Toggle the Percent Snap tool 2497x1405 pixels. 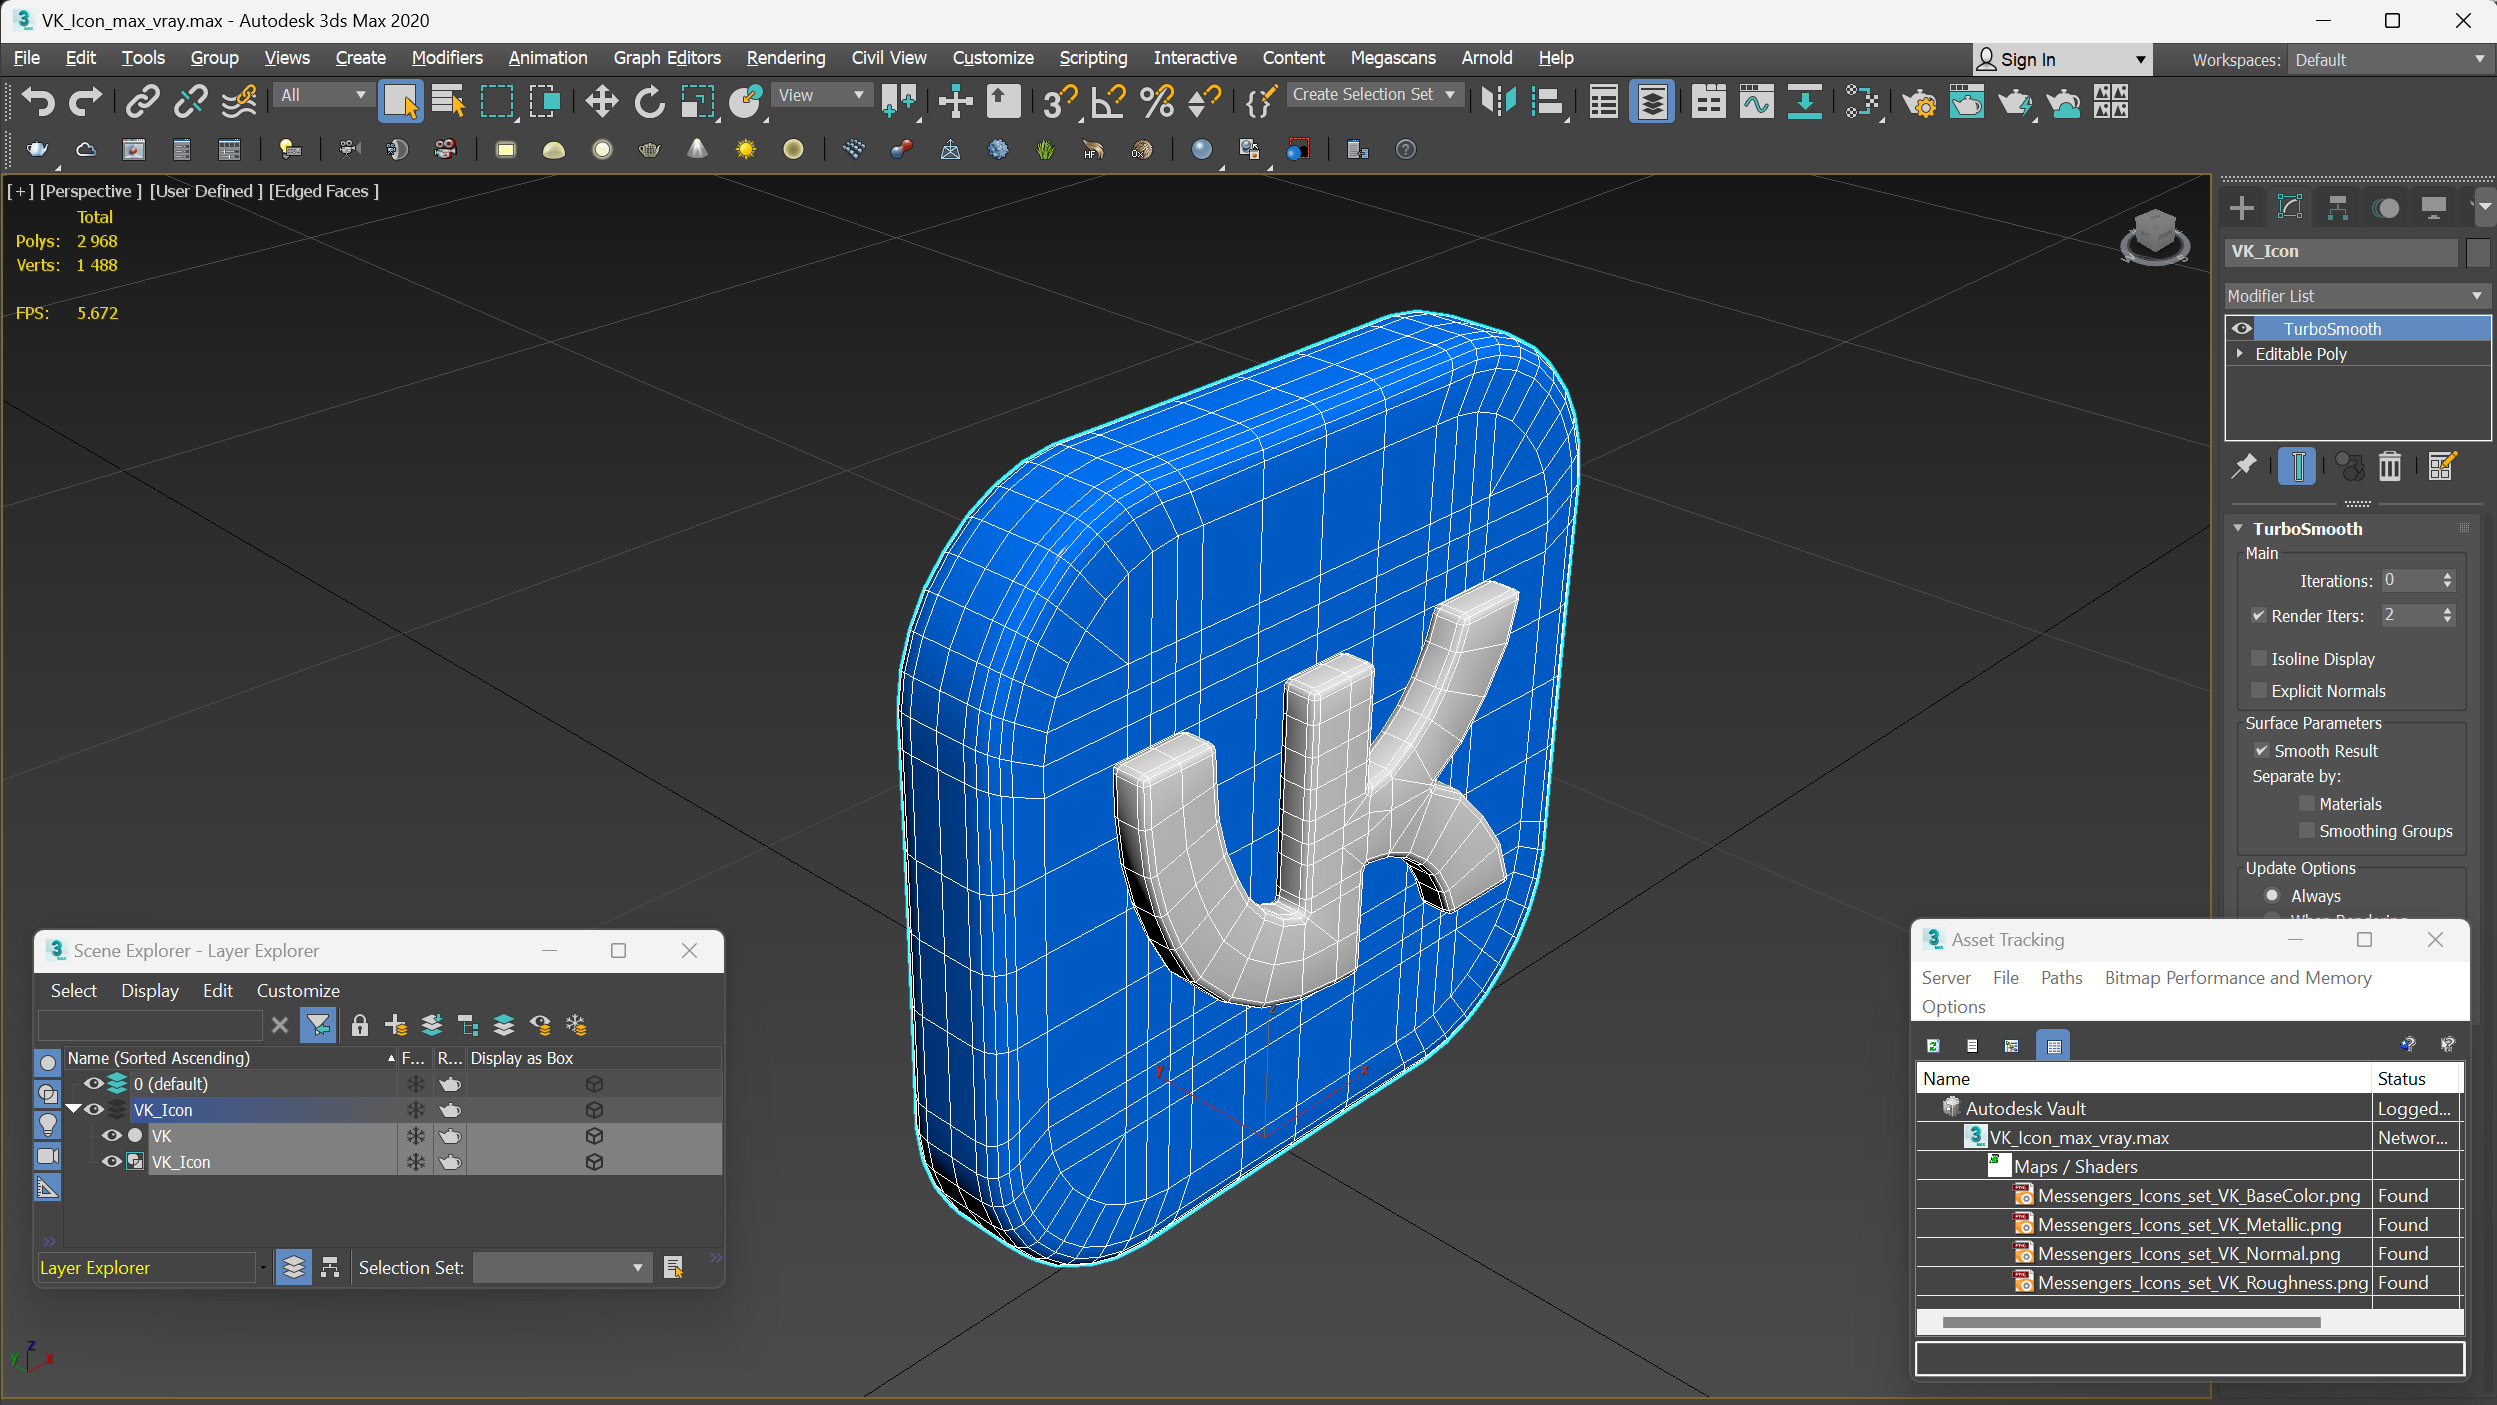(1157, 101)
